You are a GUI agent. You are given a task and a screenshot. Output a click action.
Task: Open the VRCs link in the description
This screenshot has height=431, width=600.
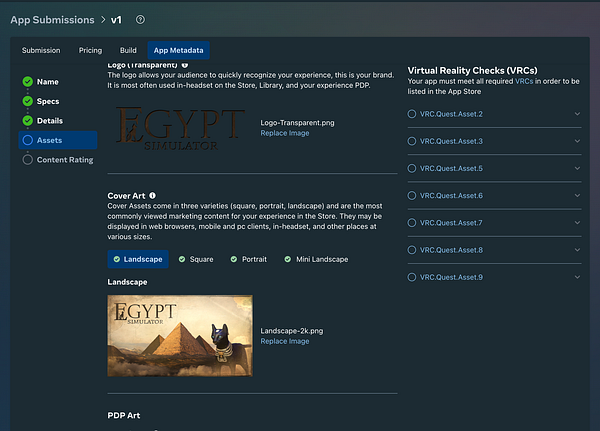coord(524,81)
